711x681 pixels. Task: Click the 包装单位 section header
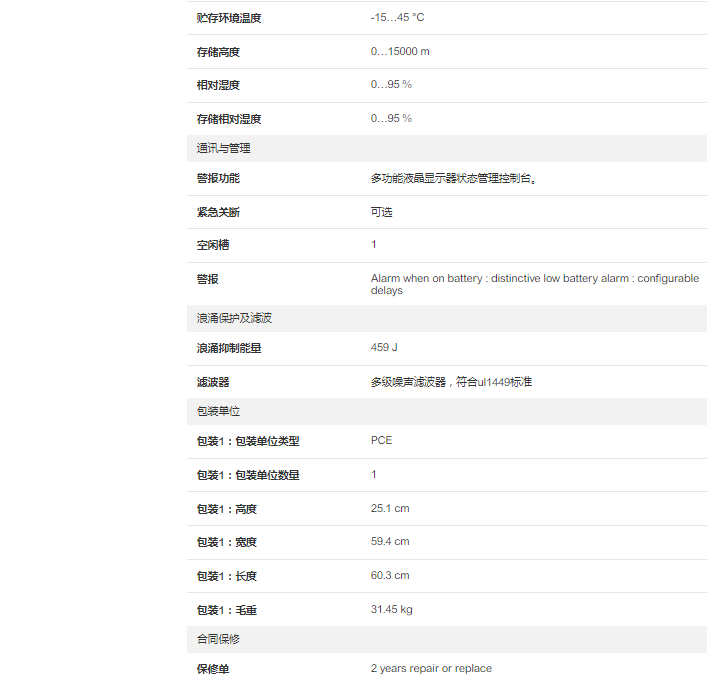(x=218, y=411)
